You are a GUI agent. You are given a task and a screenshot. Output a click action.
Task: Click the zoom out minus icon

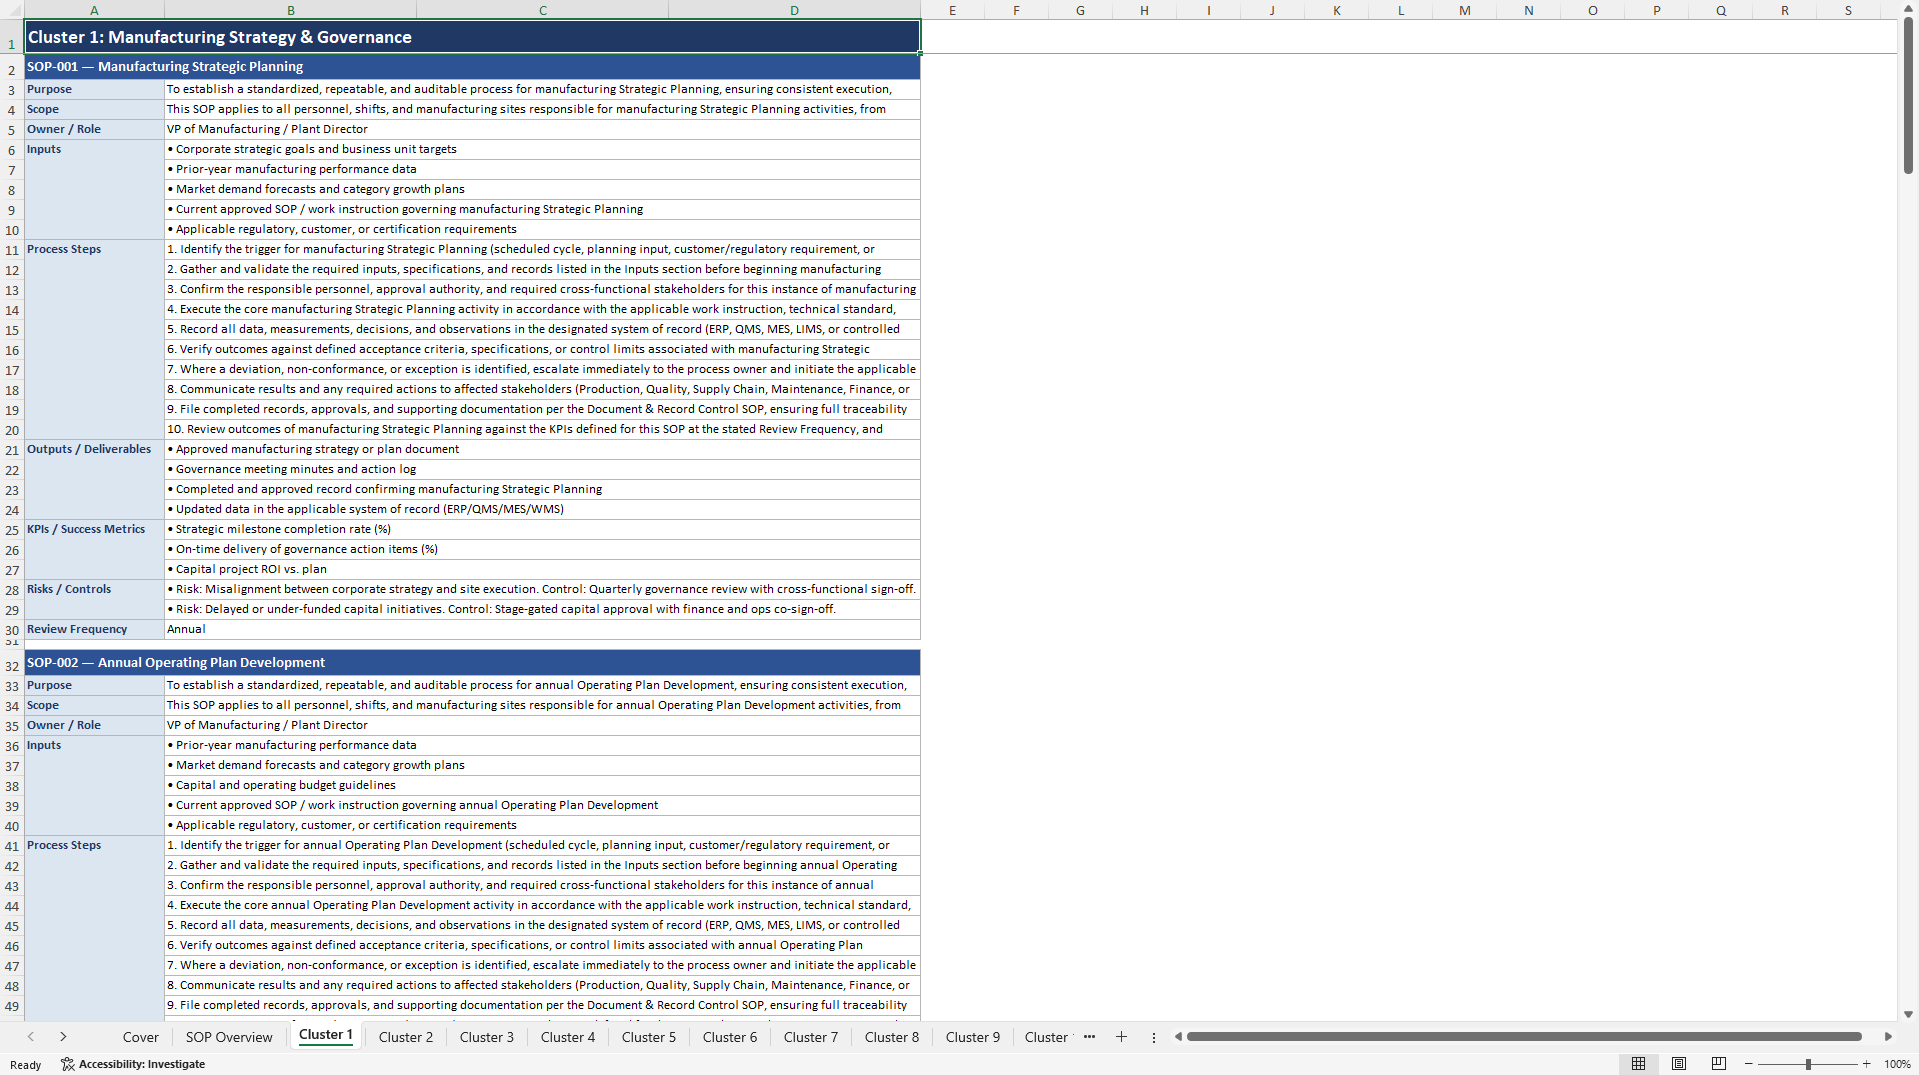1749,1064
